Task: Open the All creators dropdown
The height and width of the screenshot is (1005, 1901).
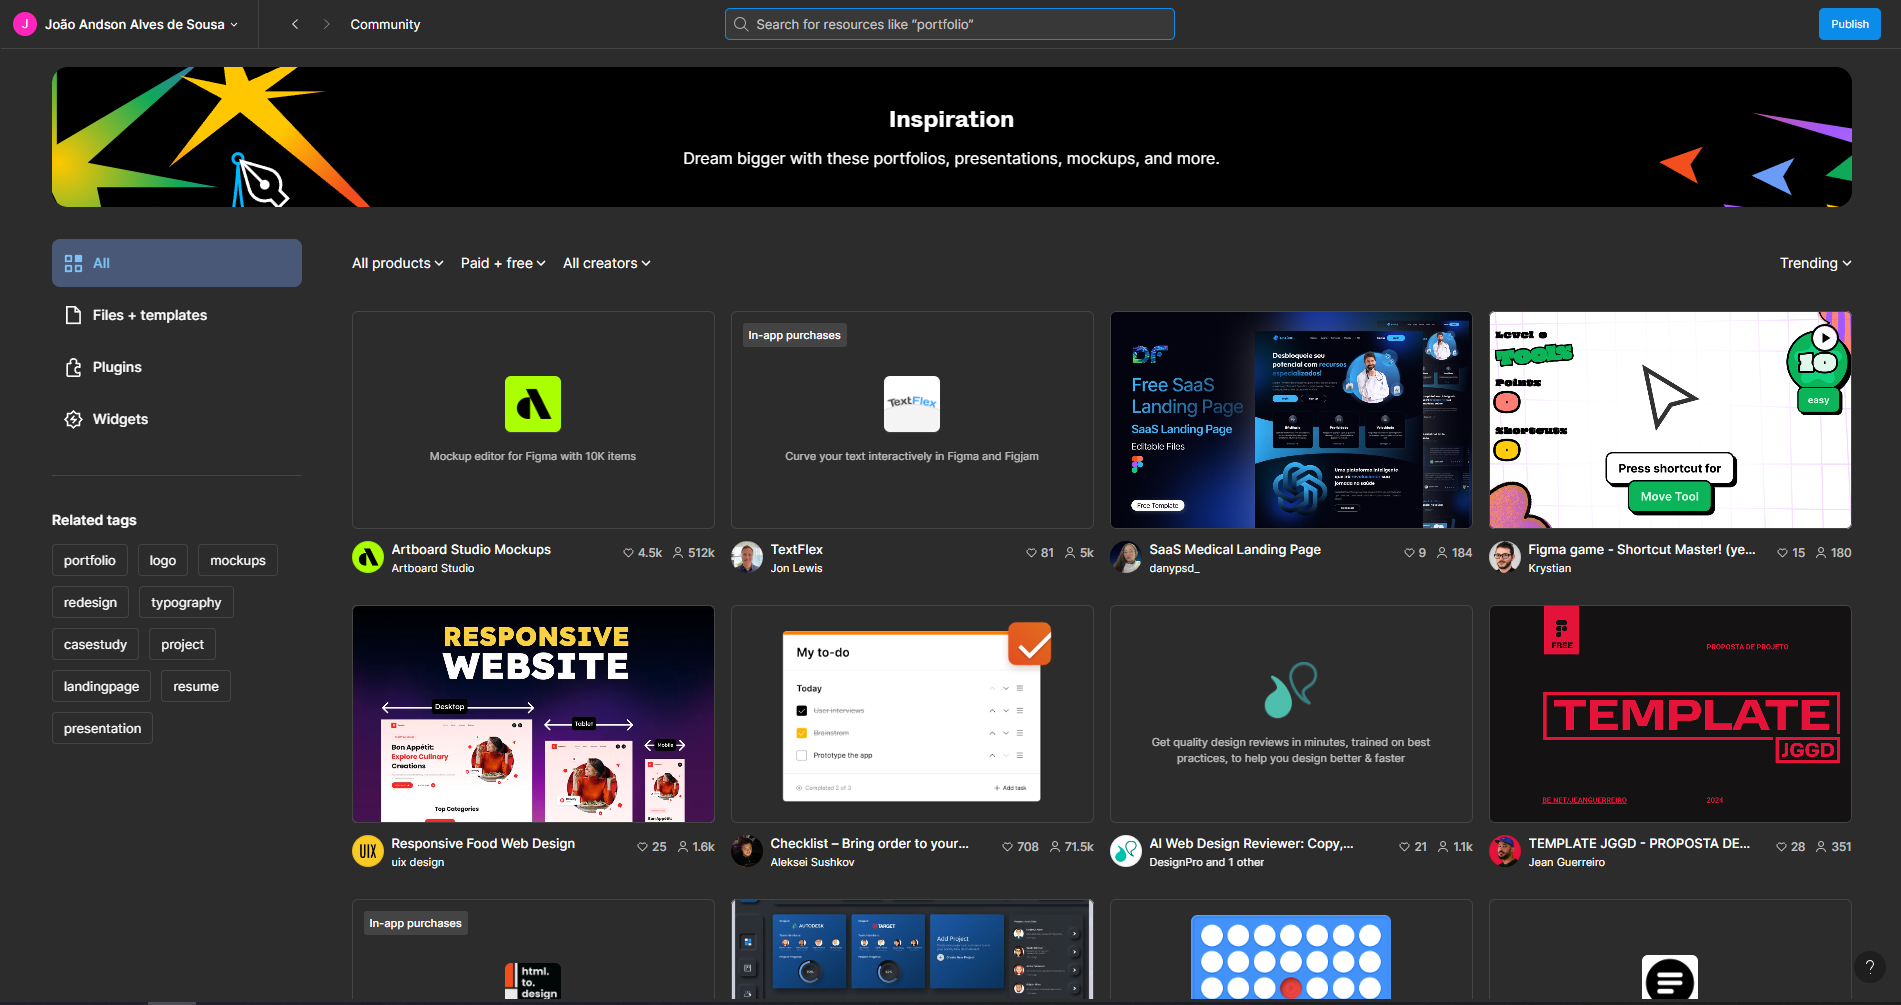Action: click(606, 263)
